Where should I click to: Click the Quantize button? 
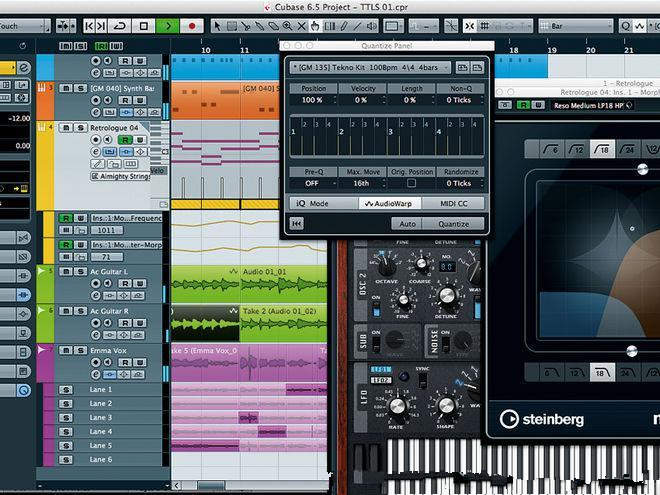click(x=453, y=224)
